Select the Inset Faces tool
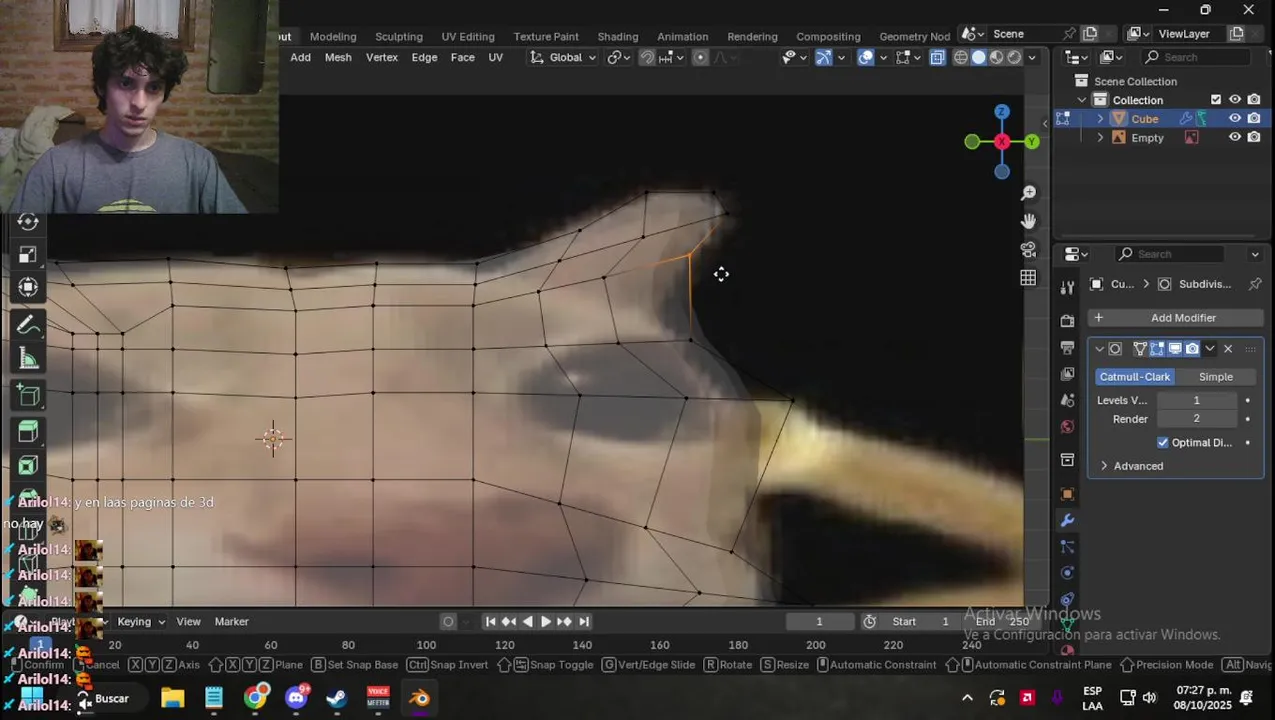This screenshot has height=720, width=1275. pyautogui.click(x=28, y=466)
